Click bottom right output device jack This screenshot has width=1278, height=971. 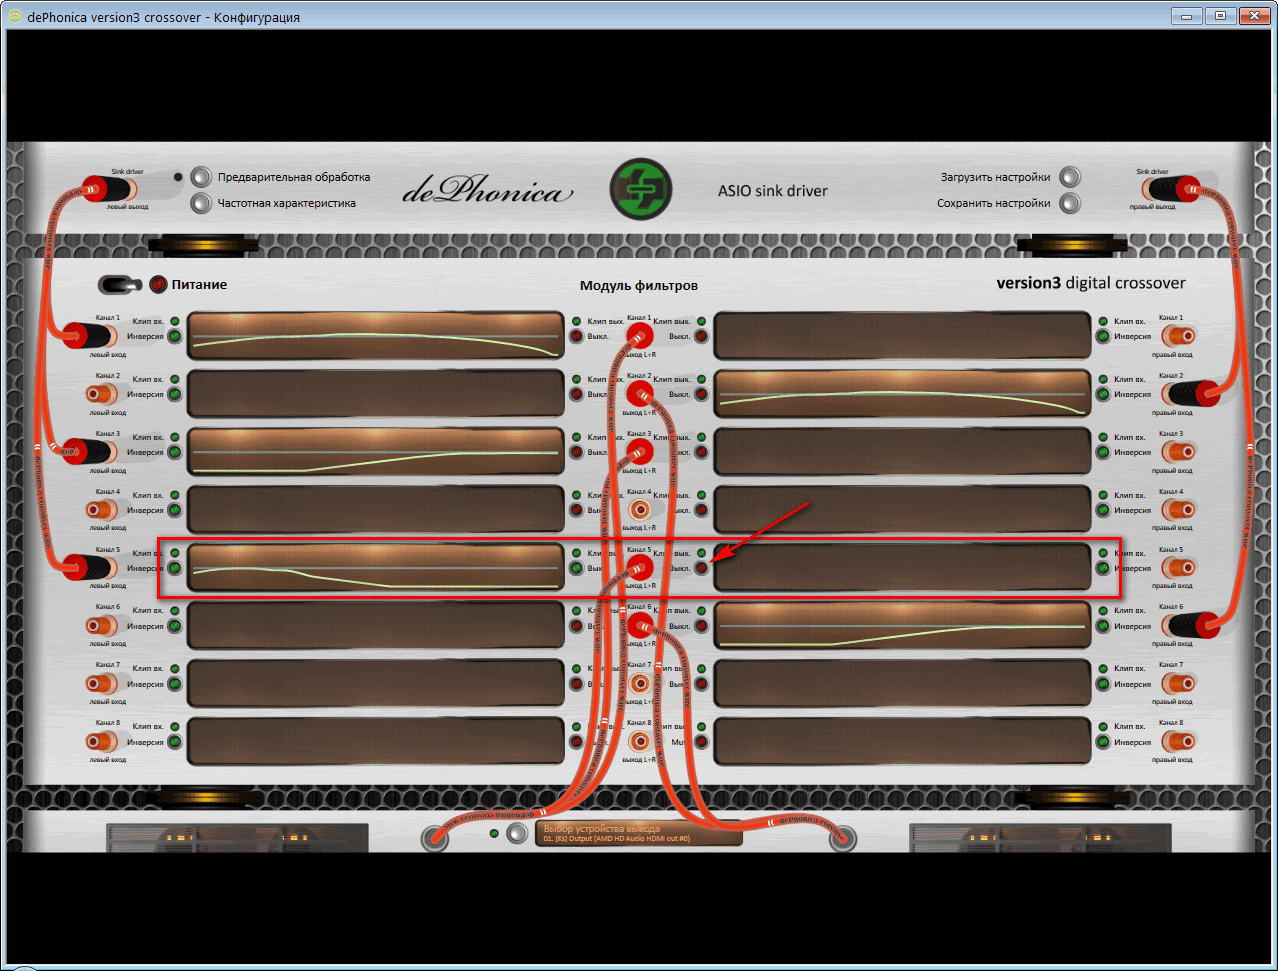(843, 838)
